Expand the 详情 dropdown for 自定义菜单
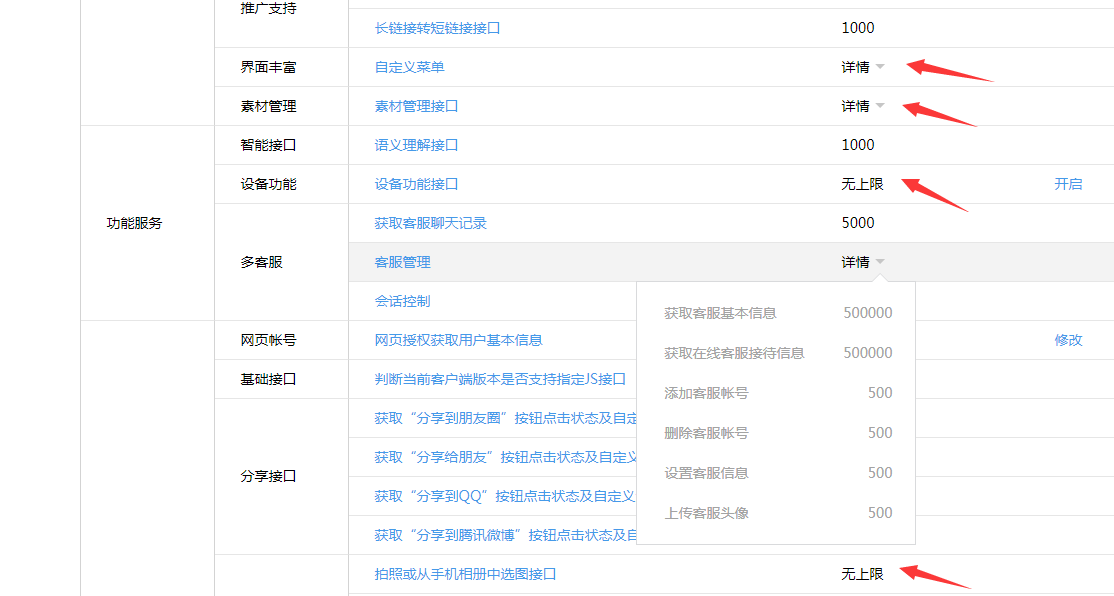The image size is (1114, 596). click(863, 67)
